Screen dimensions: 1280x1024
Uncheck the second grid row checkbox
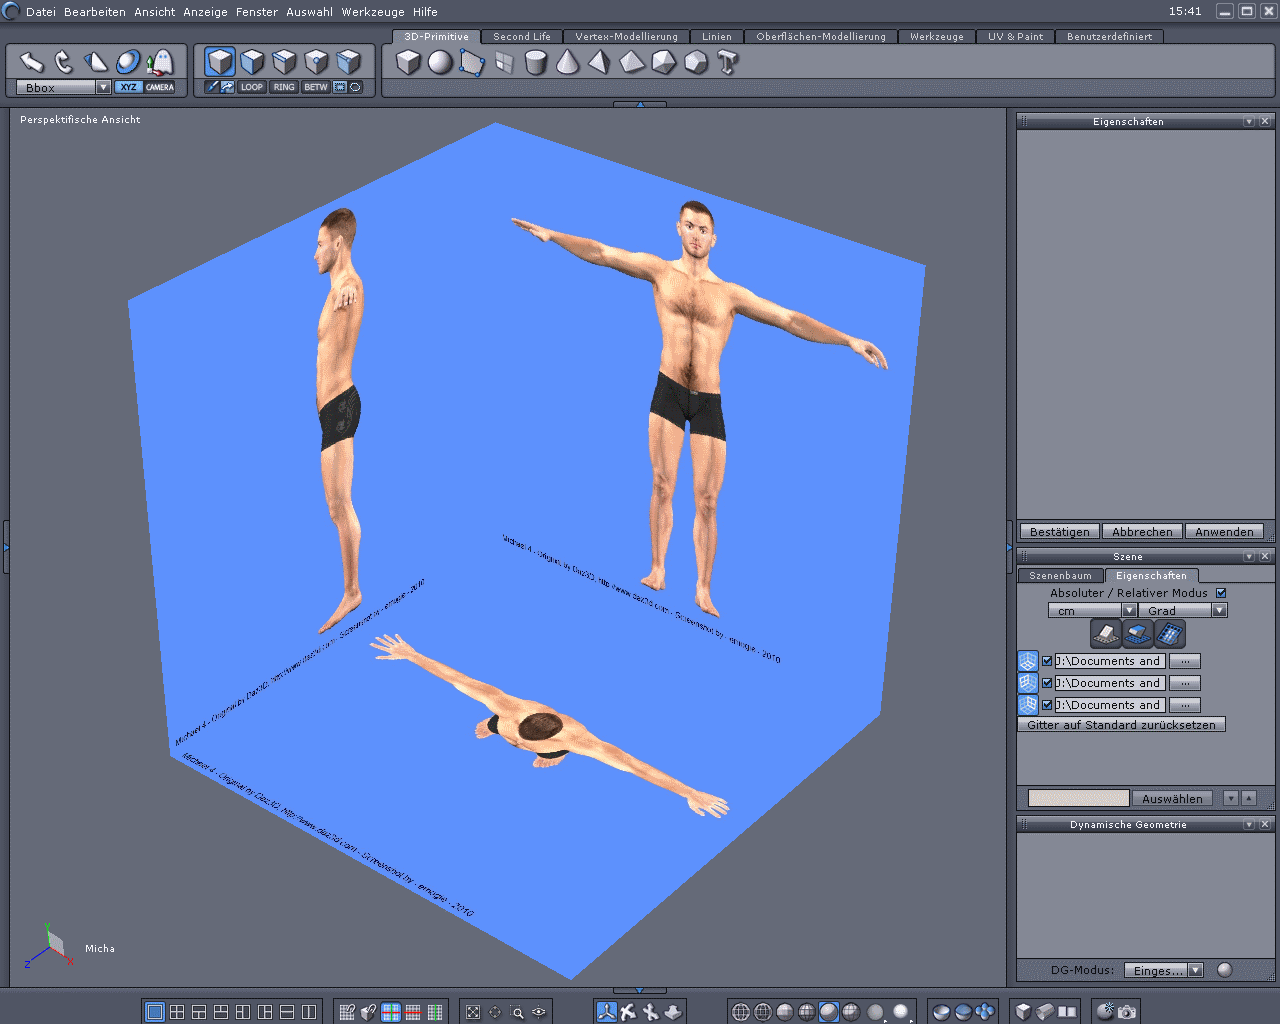[1047, 683]
